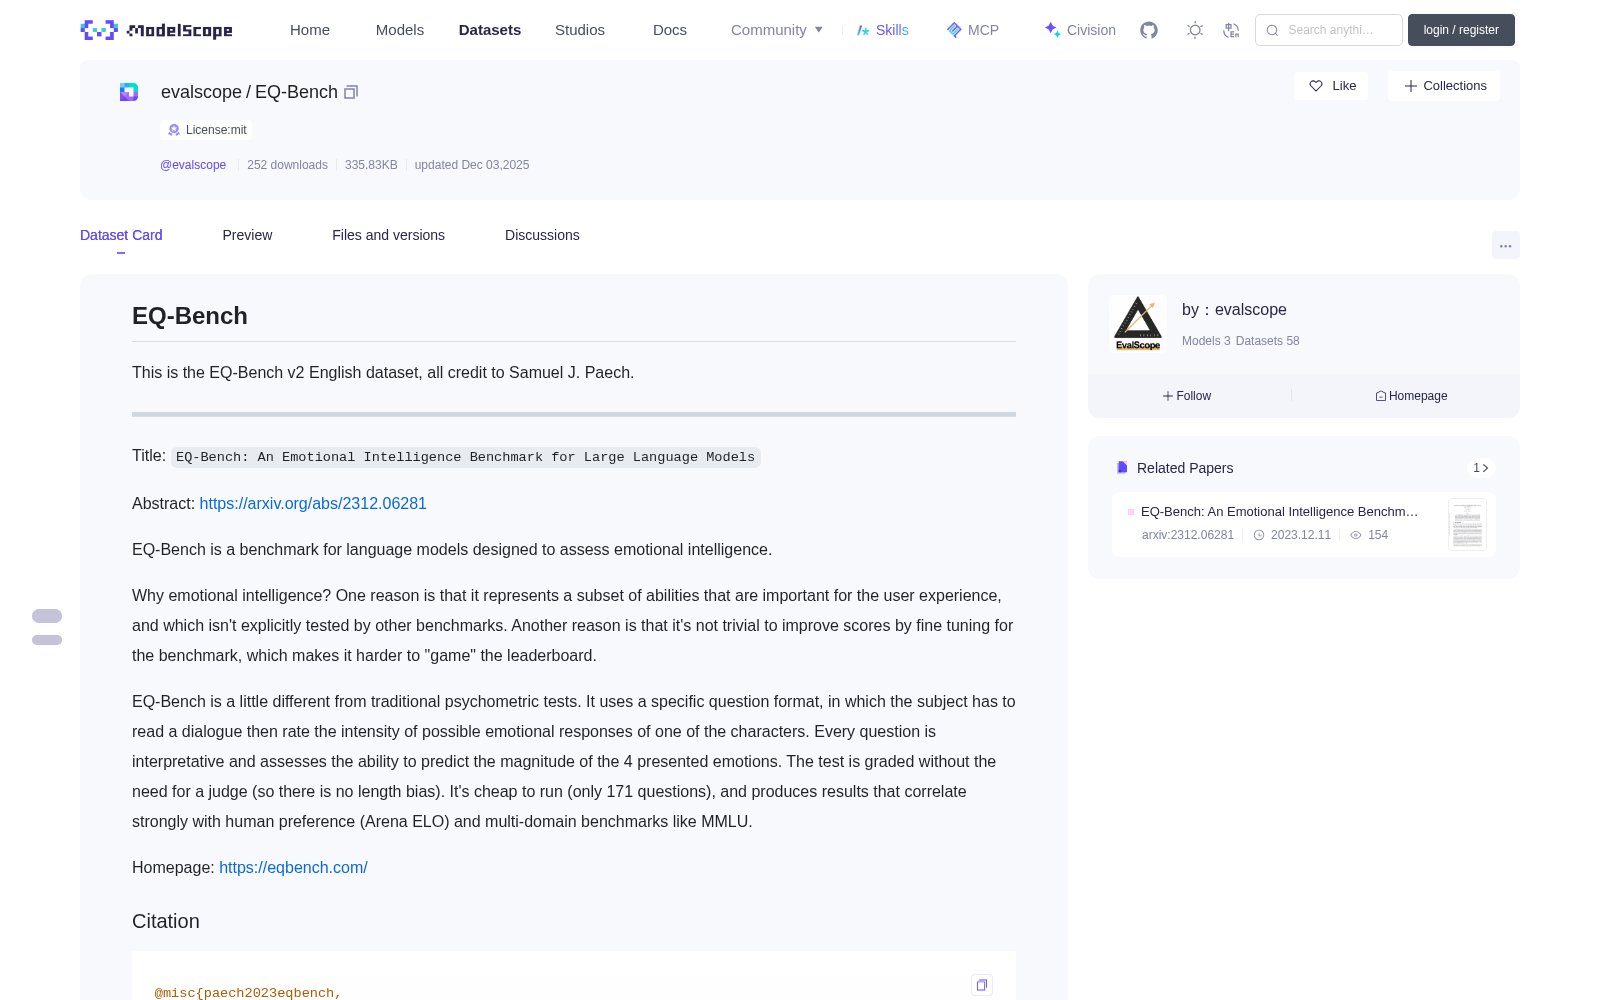Open evalscope Homepage link
Image resolution: width=1600 pixels, height=1000 pixels.
(1411, 396)
